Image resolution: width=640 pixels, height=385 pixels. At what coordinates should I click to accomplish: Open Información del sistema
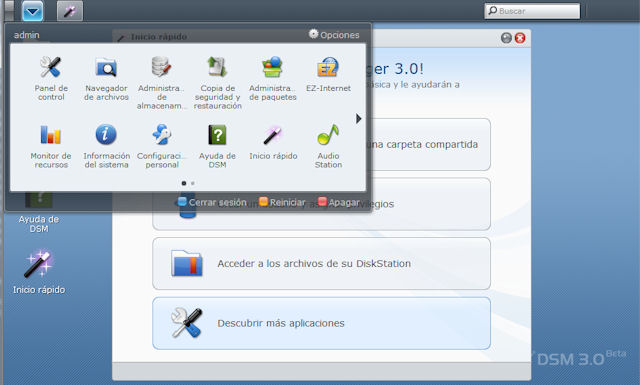click(x=106, y=146)
